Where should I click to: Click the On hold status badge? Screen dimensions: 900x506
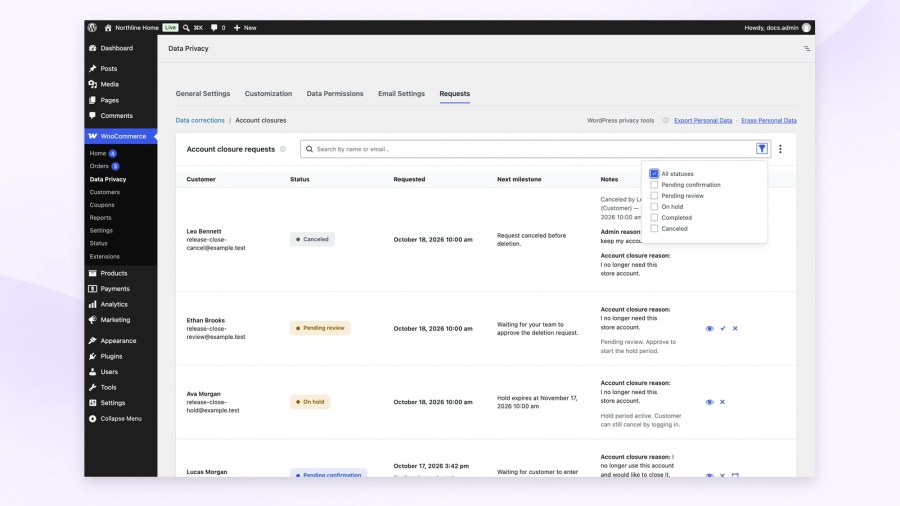(310, 402)
